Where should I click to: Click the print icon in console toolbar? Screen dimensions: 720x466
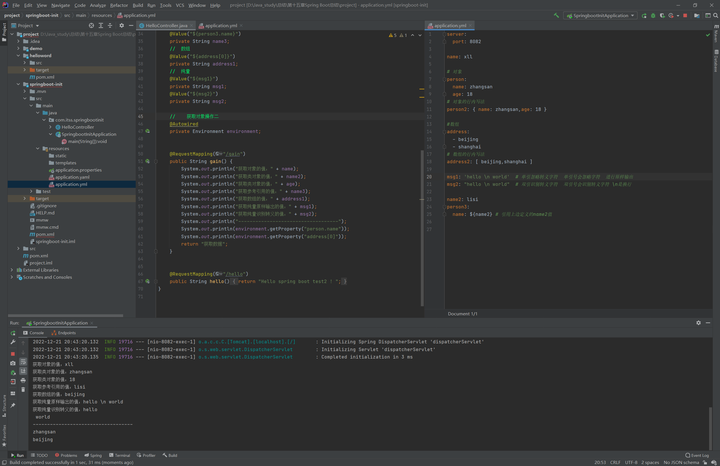point(23,381)
